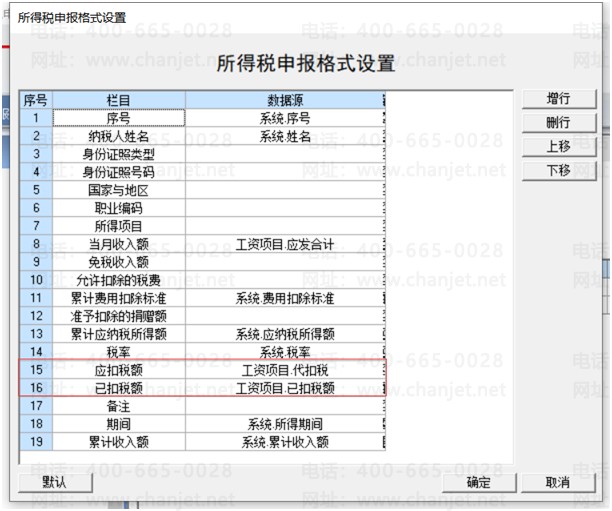Select the 累计应纳税所得额 cell

119,334
